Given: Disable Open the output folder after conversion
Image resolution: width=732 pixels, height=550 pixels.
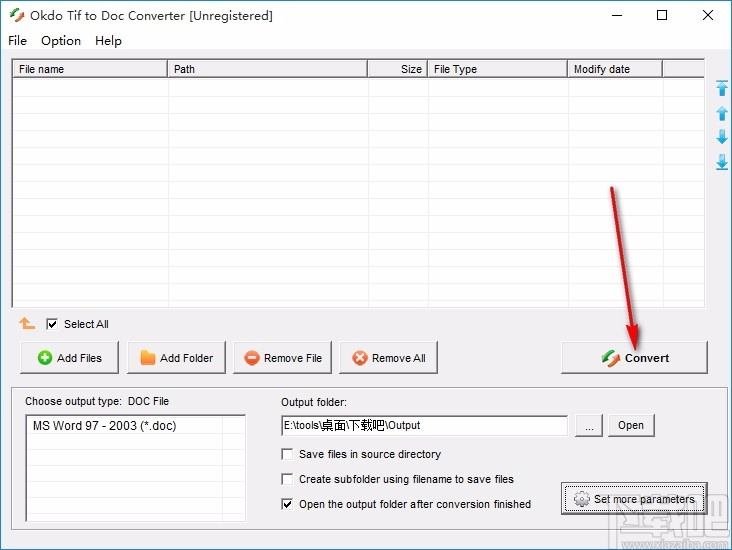Looking at the screenshot, I should coord(287,504).
